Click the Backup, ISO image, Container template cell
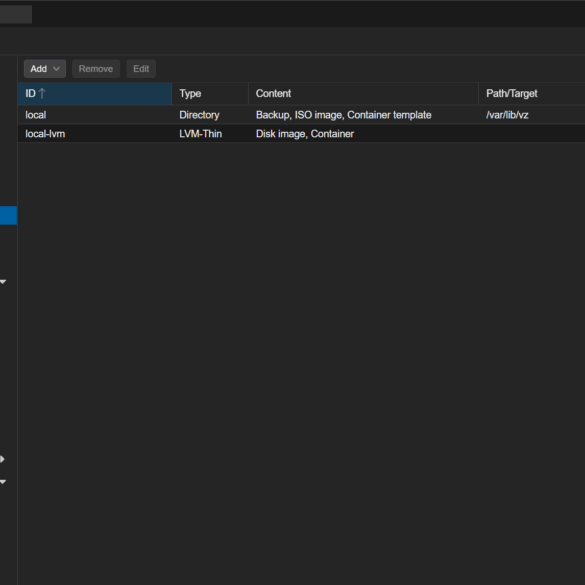This screenshot has width=585, height=585. click(344, 115)
